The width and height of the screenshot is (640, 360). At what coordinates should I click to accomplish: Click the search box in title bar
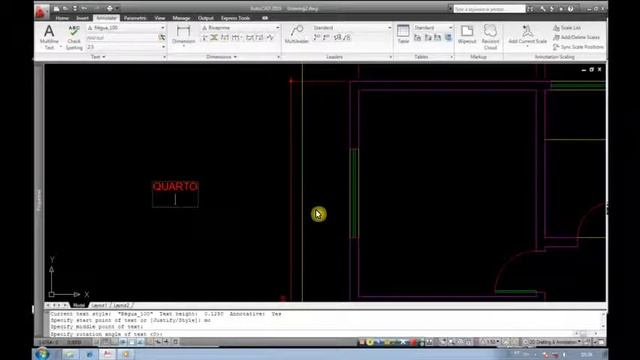(x=489, y=9)
